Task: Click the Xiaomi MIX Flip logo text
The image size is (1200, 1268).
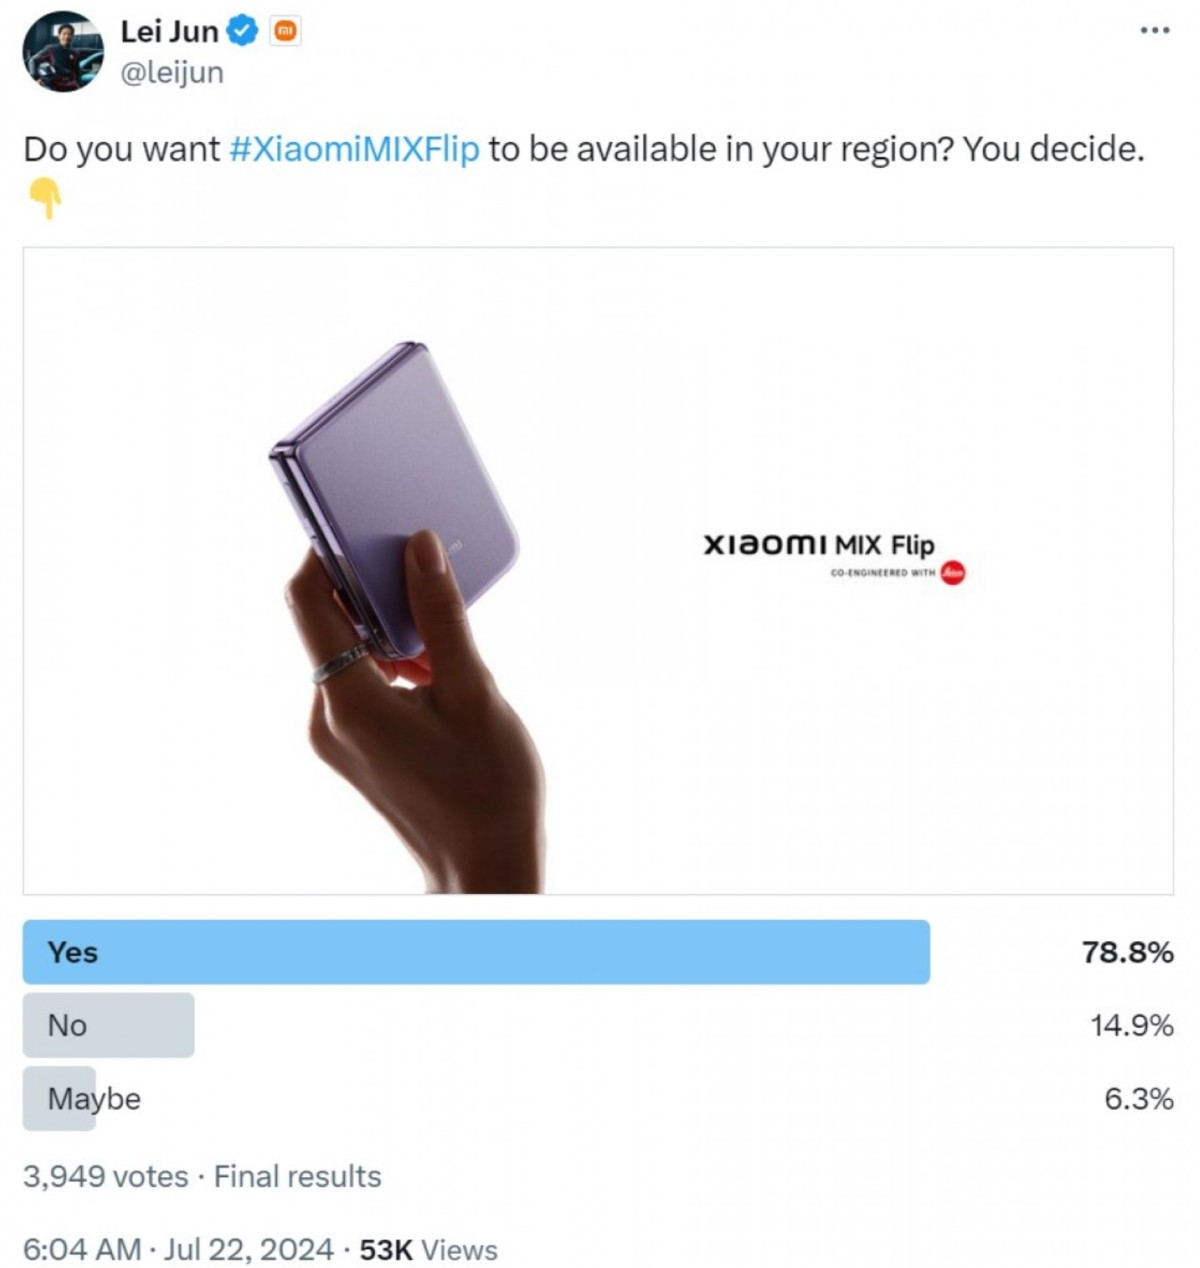Action: [x=819, y=545]
